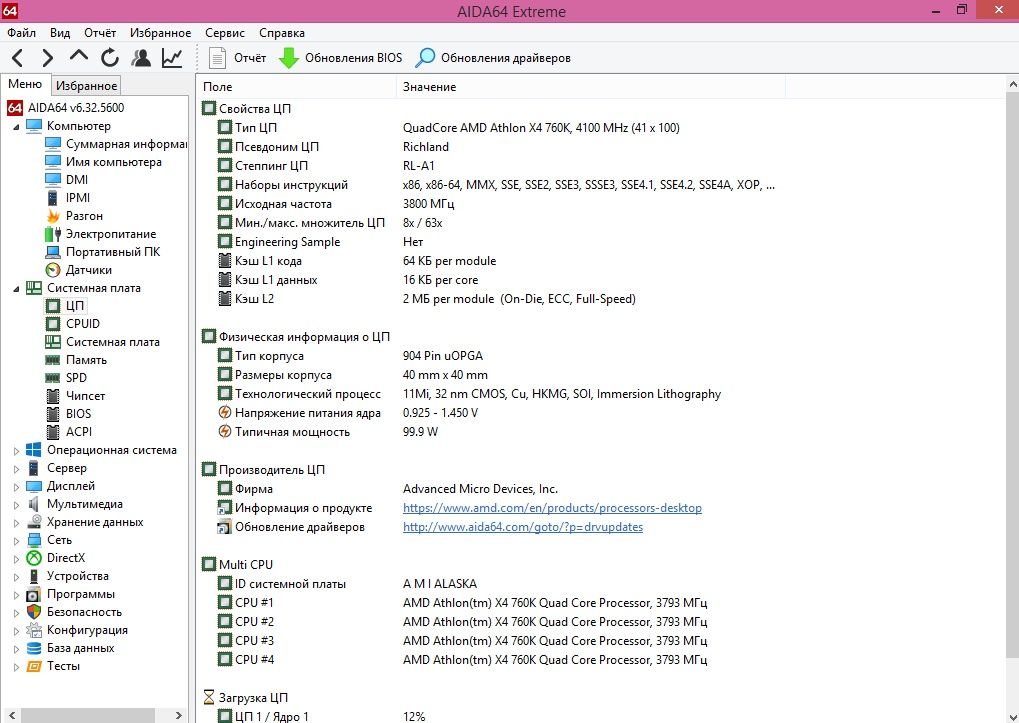
Task: Click the Чипсет icon
Action: [x=53, y=396]
